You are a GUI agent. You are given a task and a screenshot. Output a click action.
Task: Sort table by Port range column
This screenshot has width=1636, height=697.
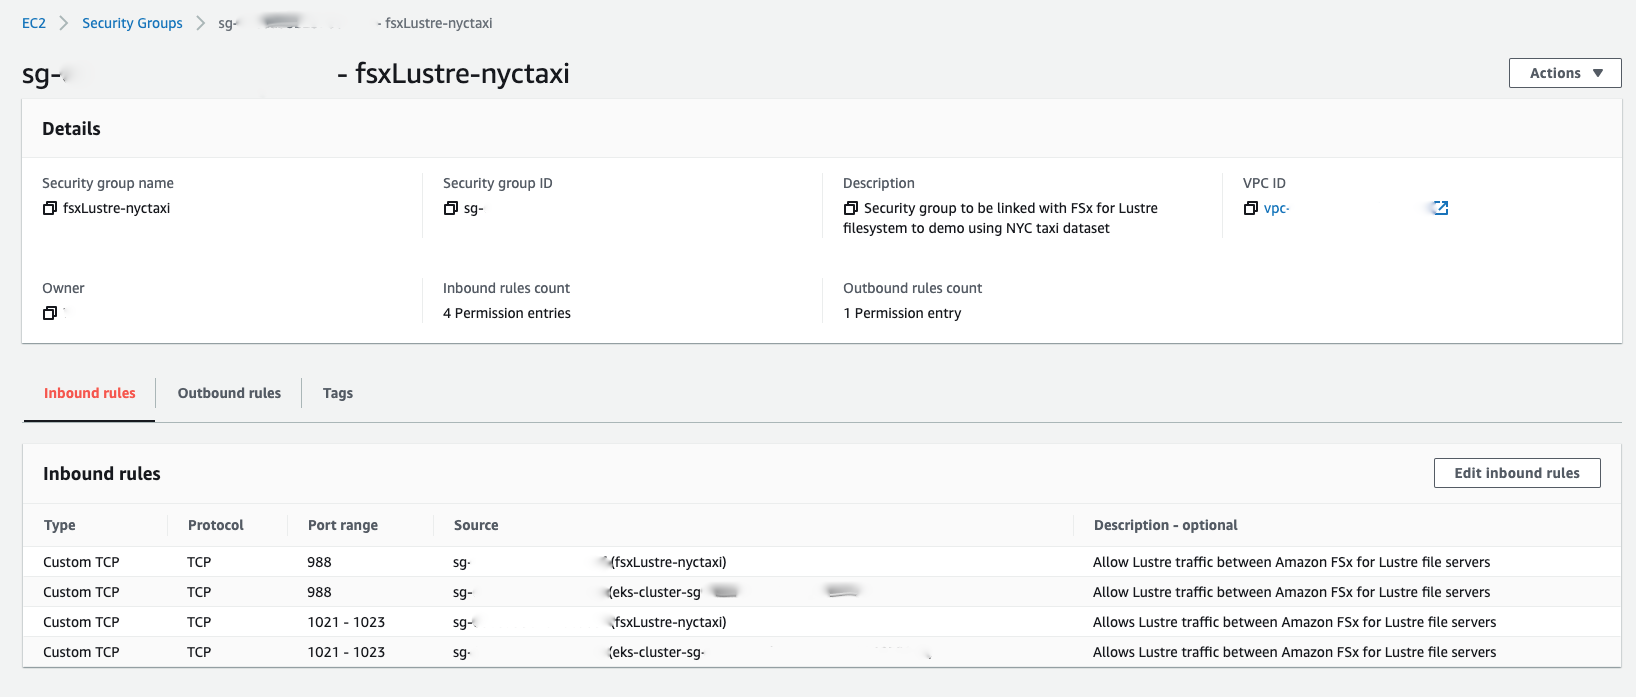point(342,525)
